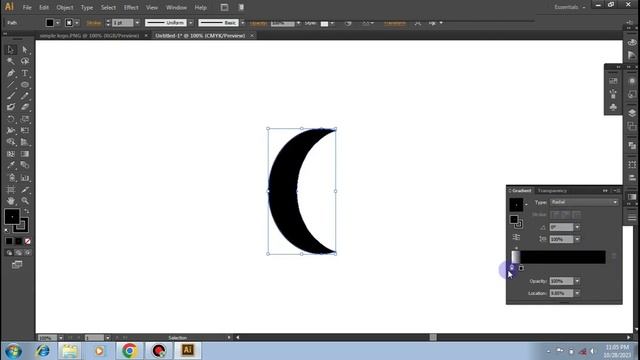The image size is (640, 360).
Task: Choose the Blend tool
Action: pos(25,165)
